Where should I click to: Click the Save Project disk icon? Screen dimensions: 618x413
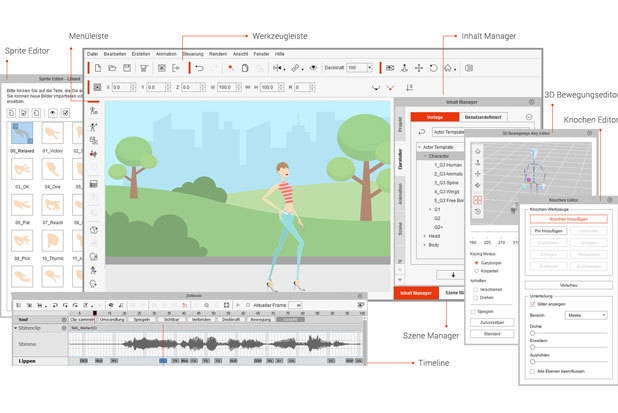(x=127, y=68)
